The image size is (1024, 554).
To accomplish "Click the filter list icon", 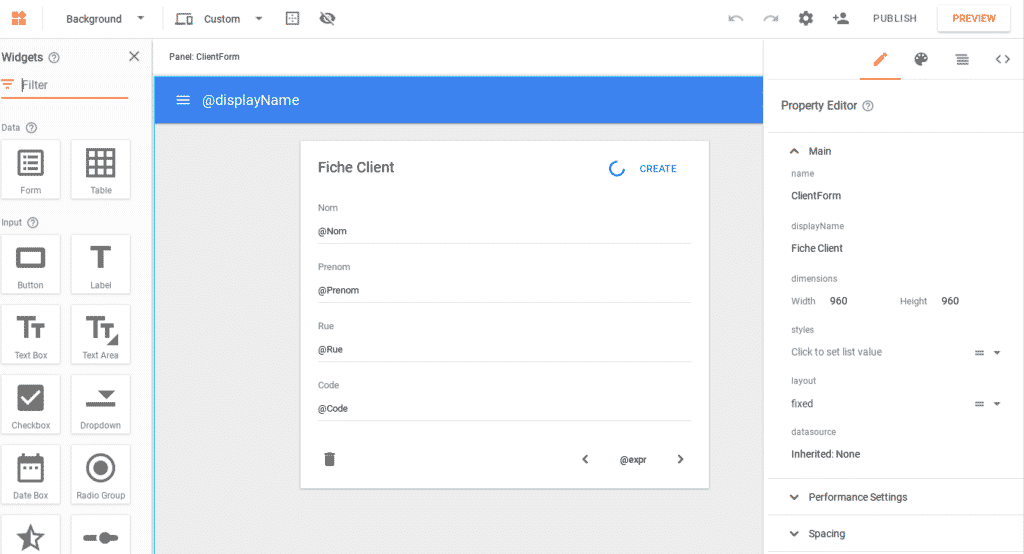I will (8, 84).
